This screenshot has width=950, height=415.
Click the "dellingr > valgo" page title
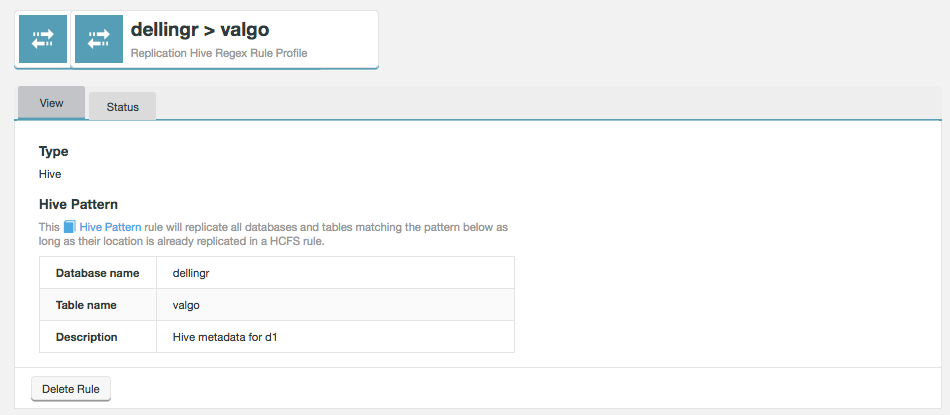[200, 30]
